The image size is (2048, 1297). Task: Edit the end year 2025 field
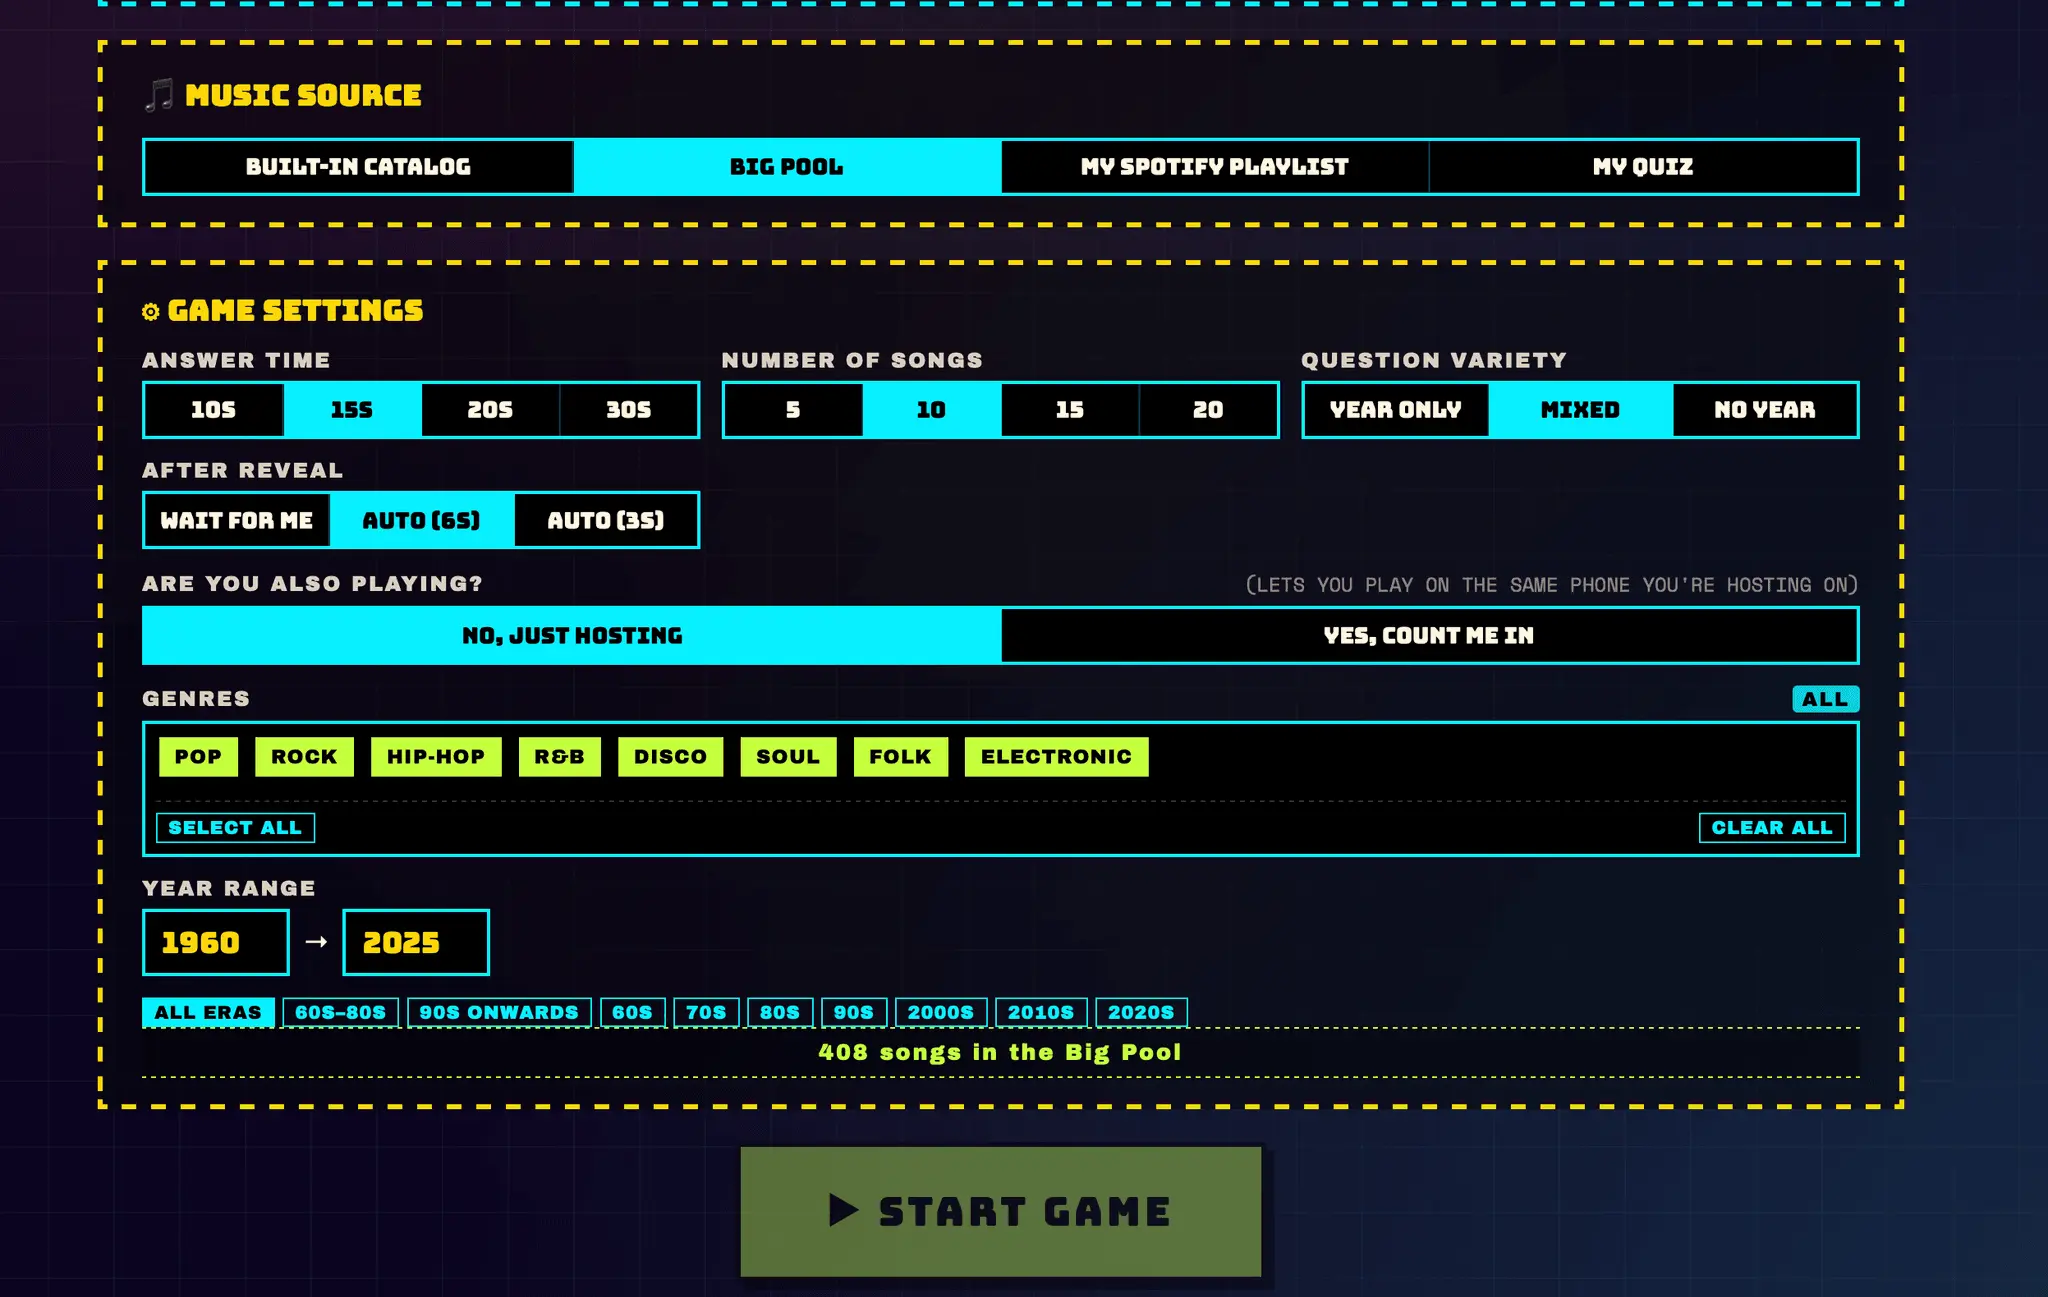click(416, 942)
